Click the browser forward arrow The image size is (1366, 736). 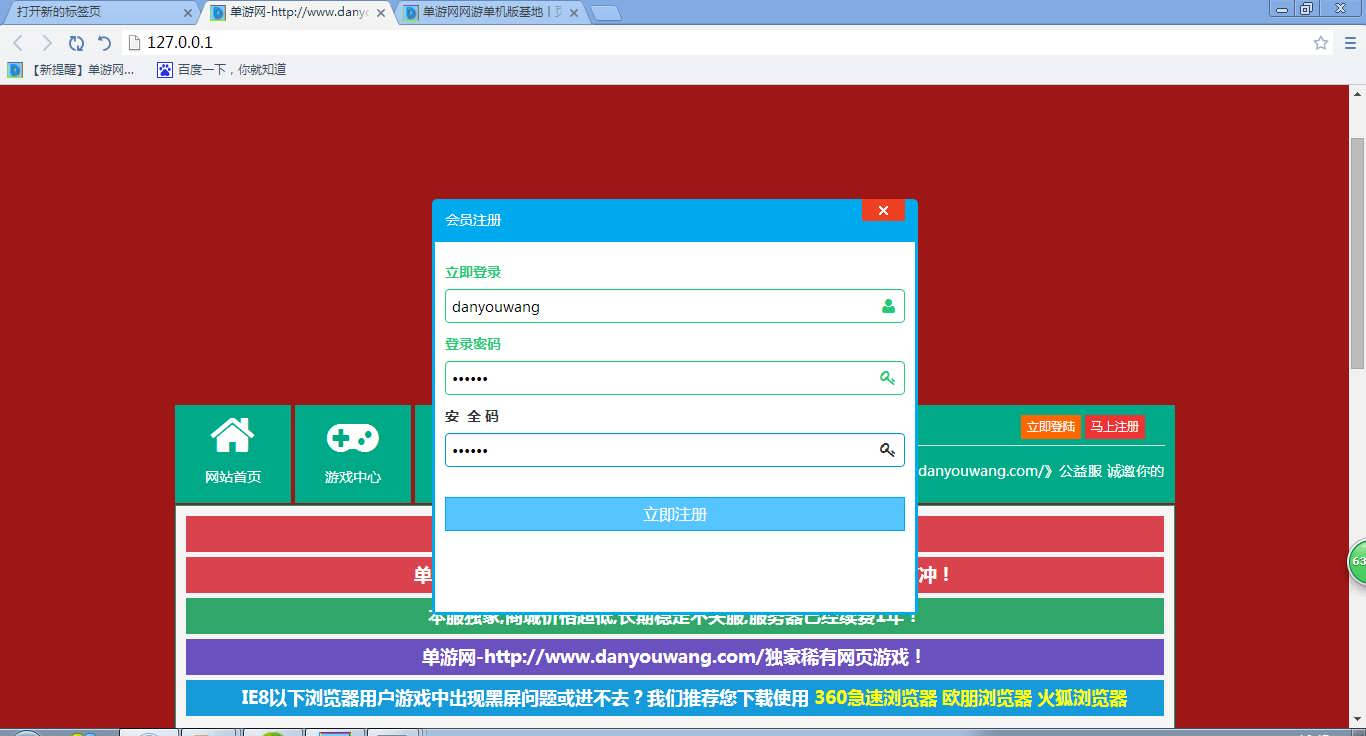pos(46,43)
